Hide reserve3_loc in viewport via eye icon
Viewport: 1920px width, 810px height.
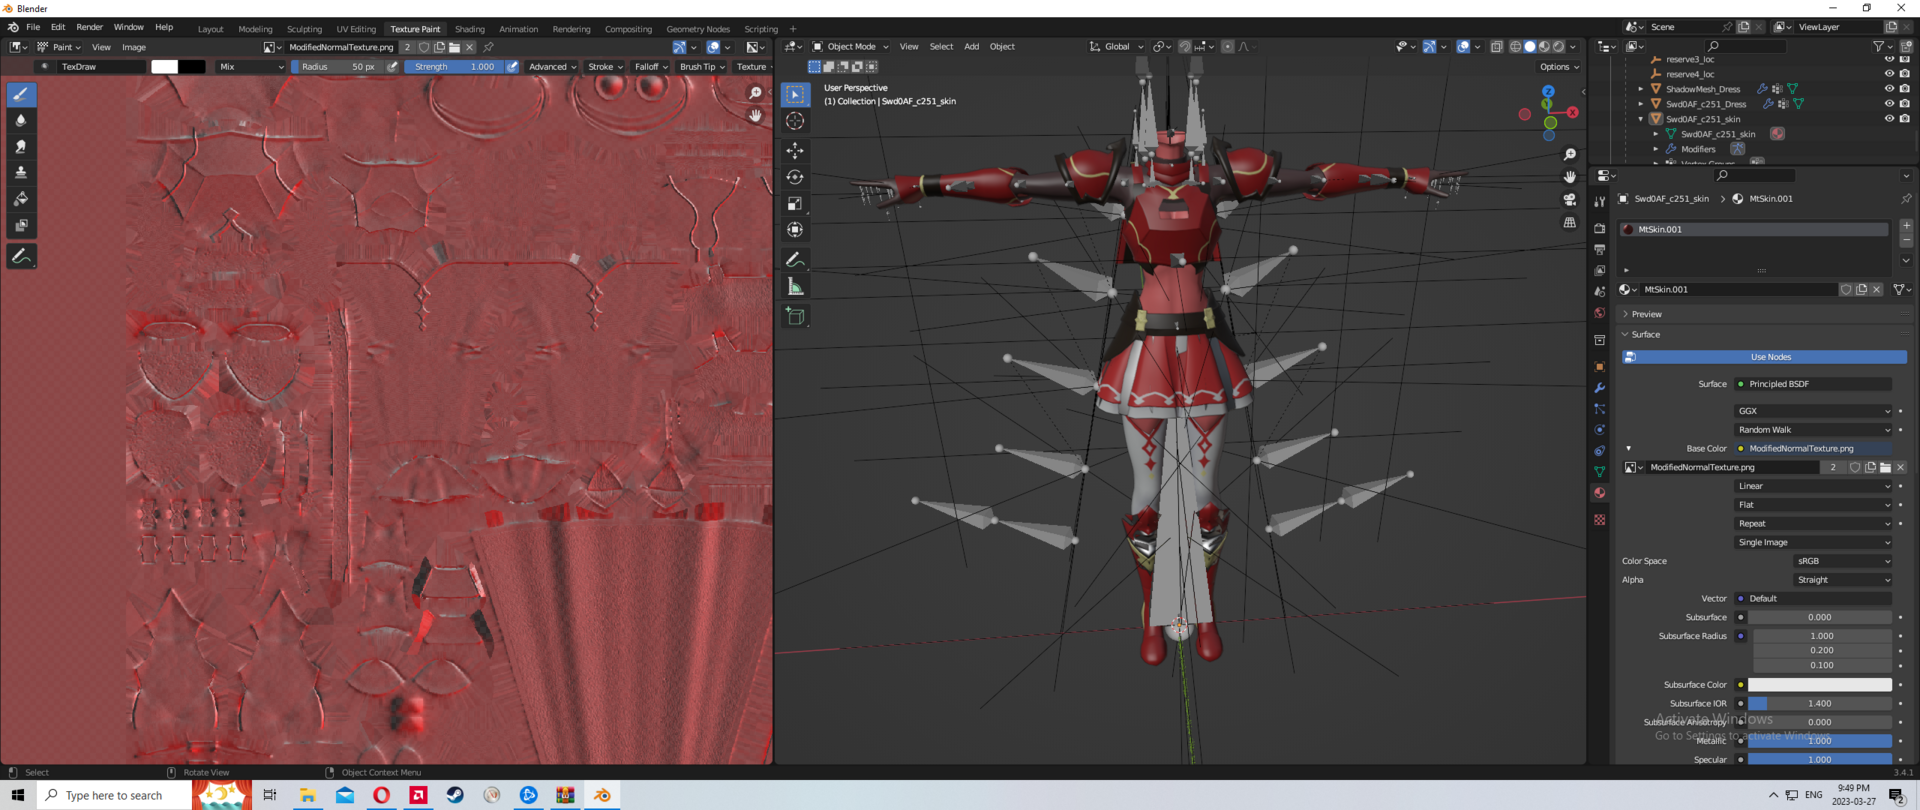(1889, 59)
